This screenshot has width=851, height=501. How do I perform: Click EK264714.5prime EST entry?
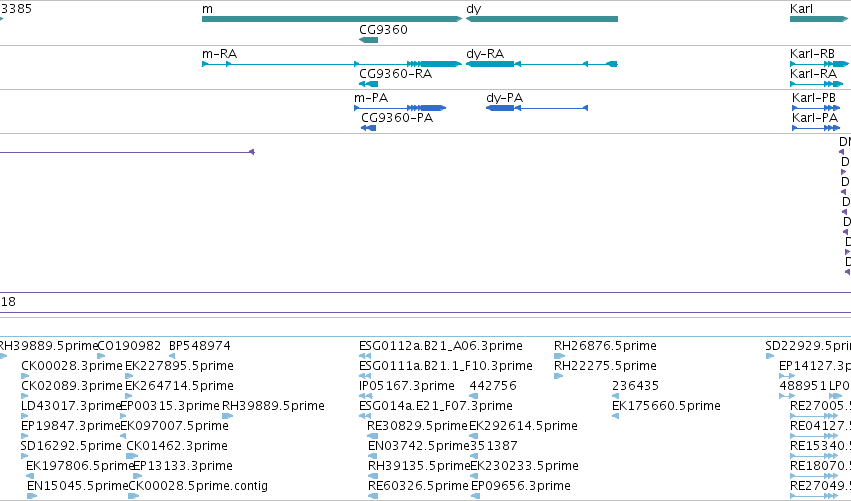(x=179, y=386)
